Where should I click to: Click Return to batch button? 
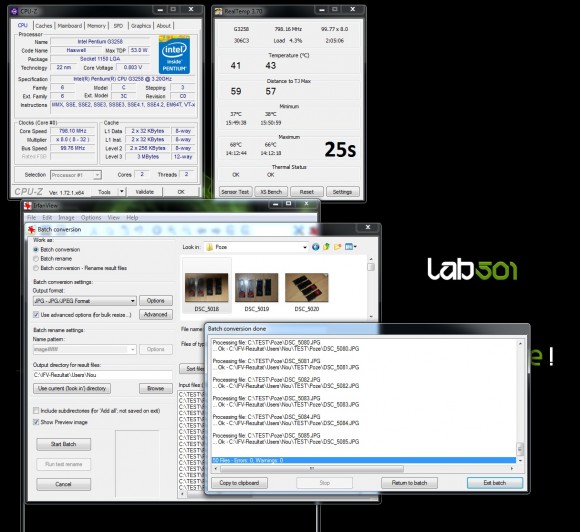tap(409, 483)
